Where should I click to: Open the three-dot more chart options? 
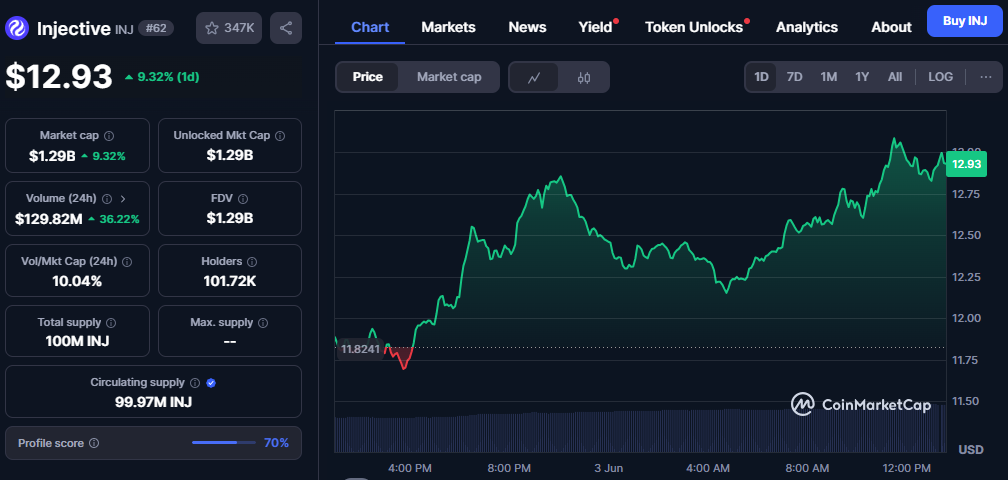point(986,77)
